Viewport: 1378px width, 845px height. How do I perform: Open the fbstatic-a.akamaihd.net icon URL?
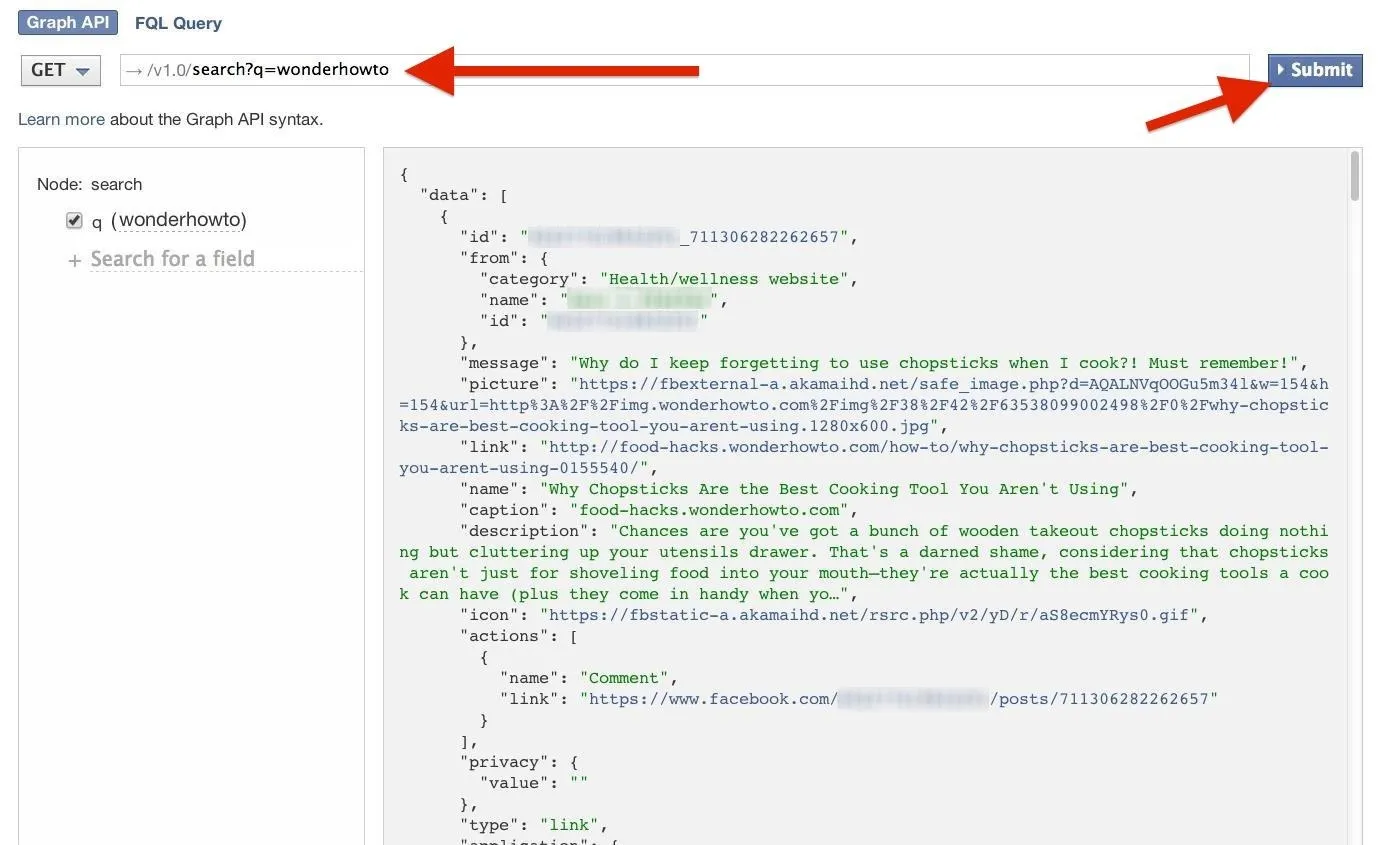(869, 615)
